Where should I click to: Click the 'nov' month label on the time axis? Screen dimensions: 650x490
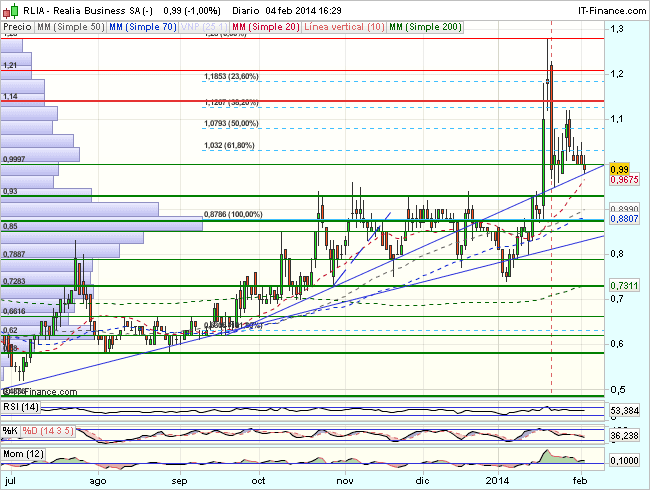[344, 481]
